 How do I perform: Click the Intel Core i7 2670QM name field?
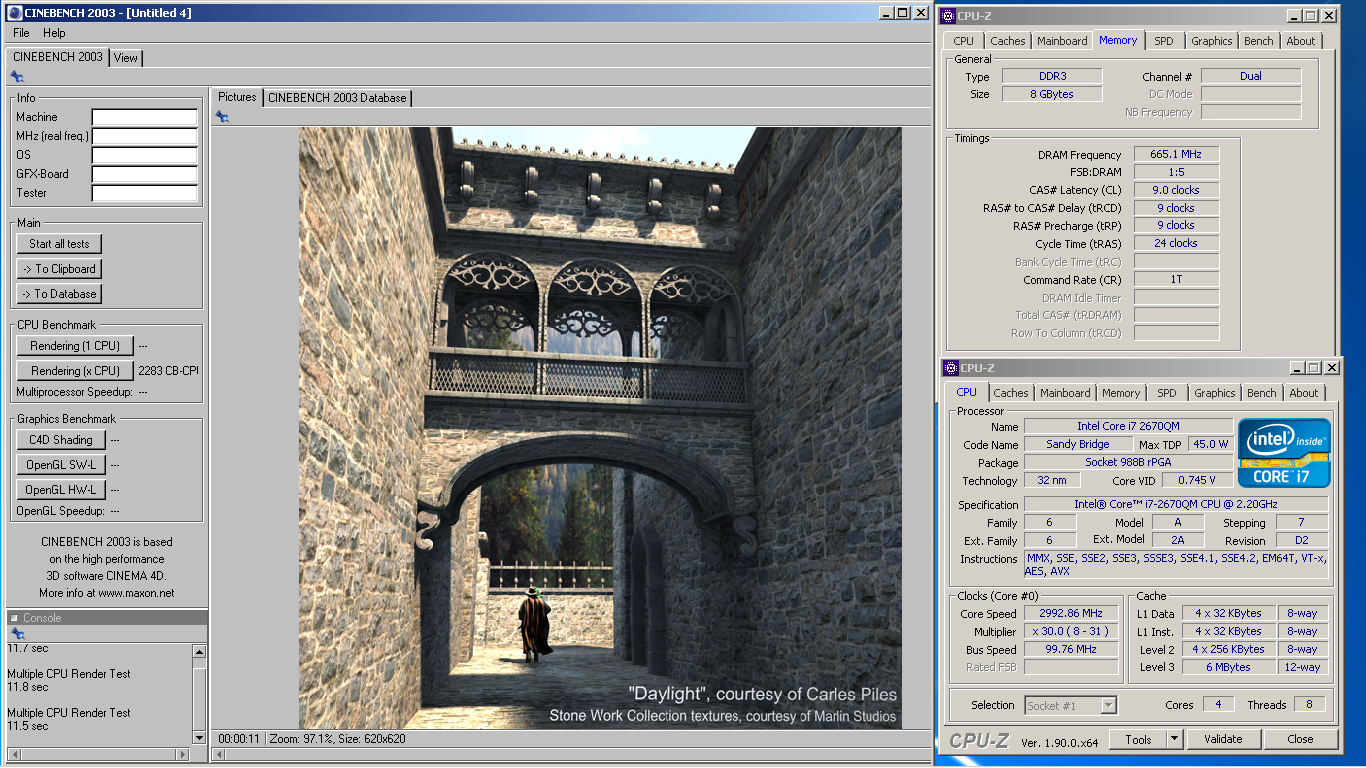[x=1129, y=426]
